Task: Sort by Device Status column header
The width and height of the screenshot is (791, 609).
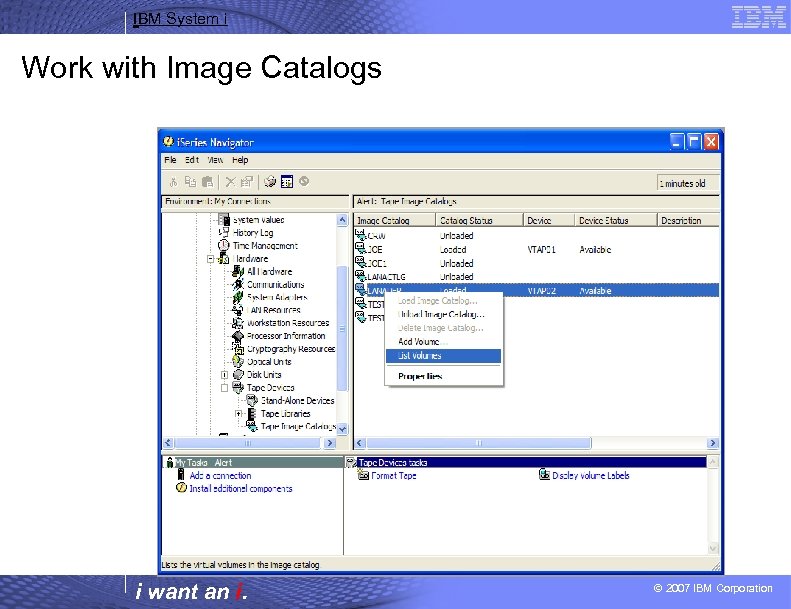Action: [x=616, y=220]
